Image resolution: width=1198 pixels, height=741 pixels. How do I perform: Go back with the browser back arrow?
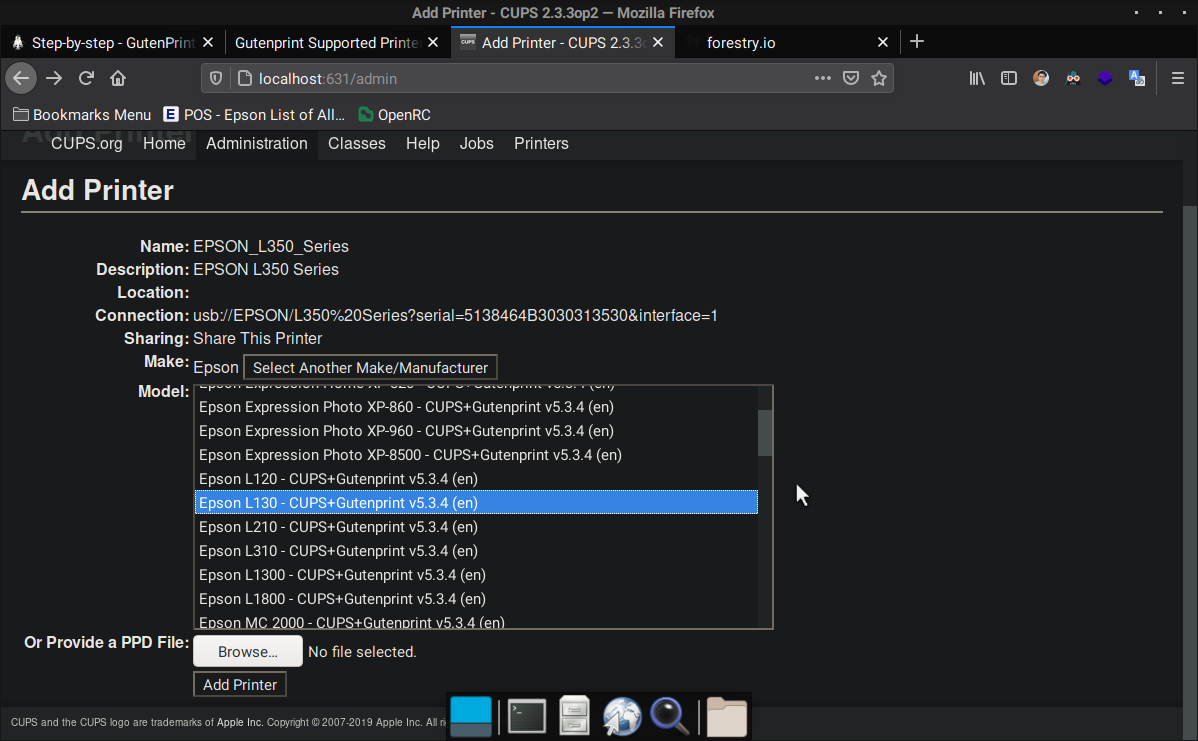pyautogui.click(x=21, y=78)
